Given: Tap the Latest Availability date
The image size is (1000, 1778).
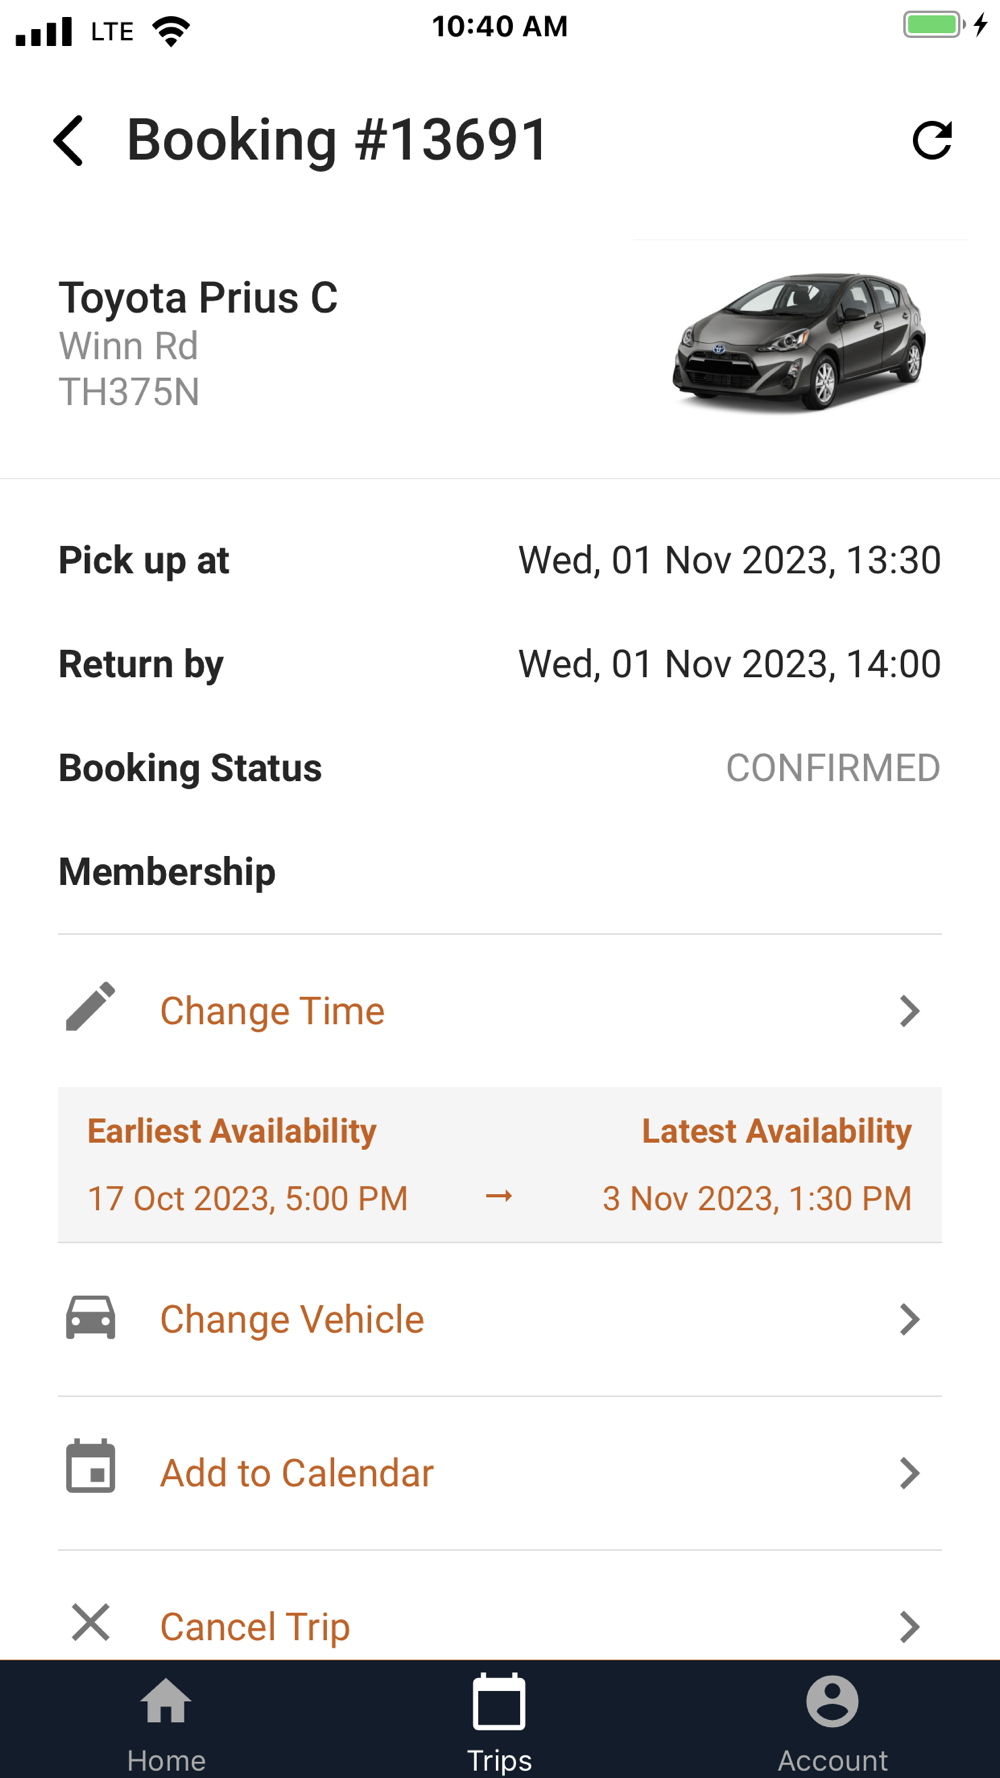Looking at the screenshot, I should pyautogui.click(x=757, y=1198).
